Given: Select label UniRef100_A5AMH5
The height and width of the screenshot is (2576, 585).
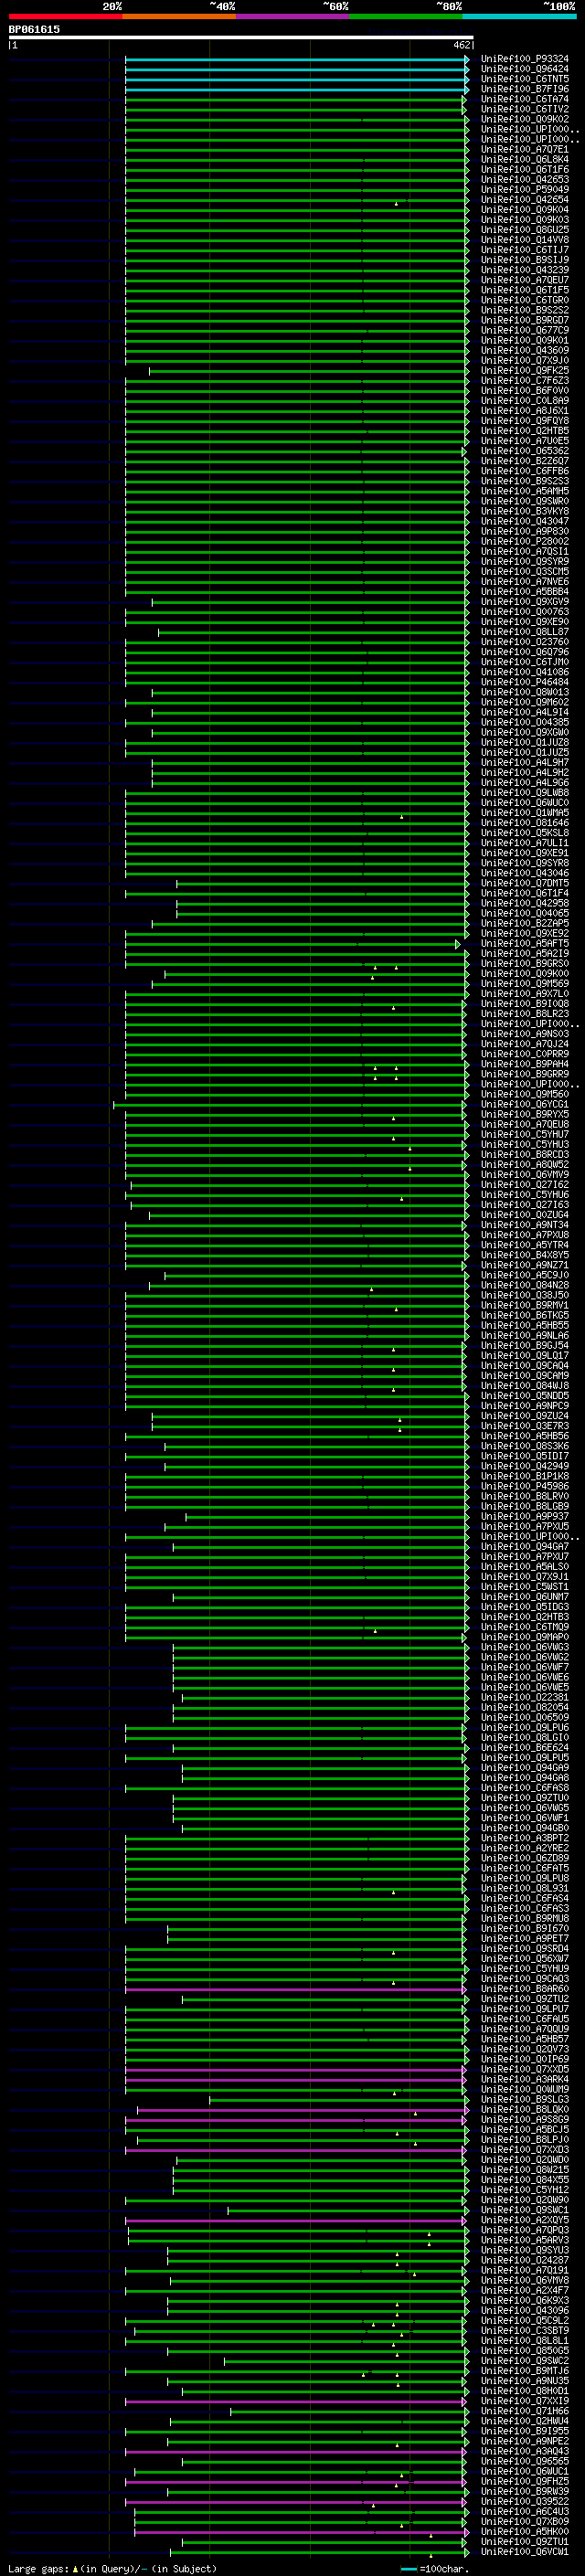Looking at the screenshot, I should coord(525,491).
